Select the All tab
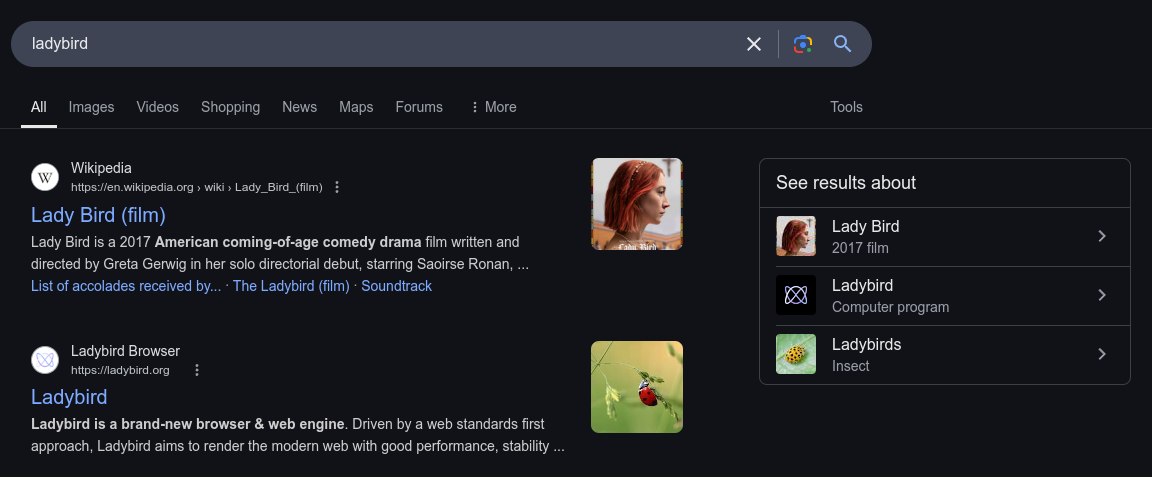The width and height of the screenshot is (1152, 477). (39, 107)
